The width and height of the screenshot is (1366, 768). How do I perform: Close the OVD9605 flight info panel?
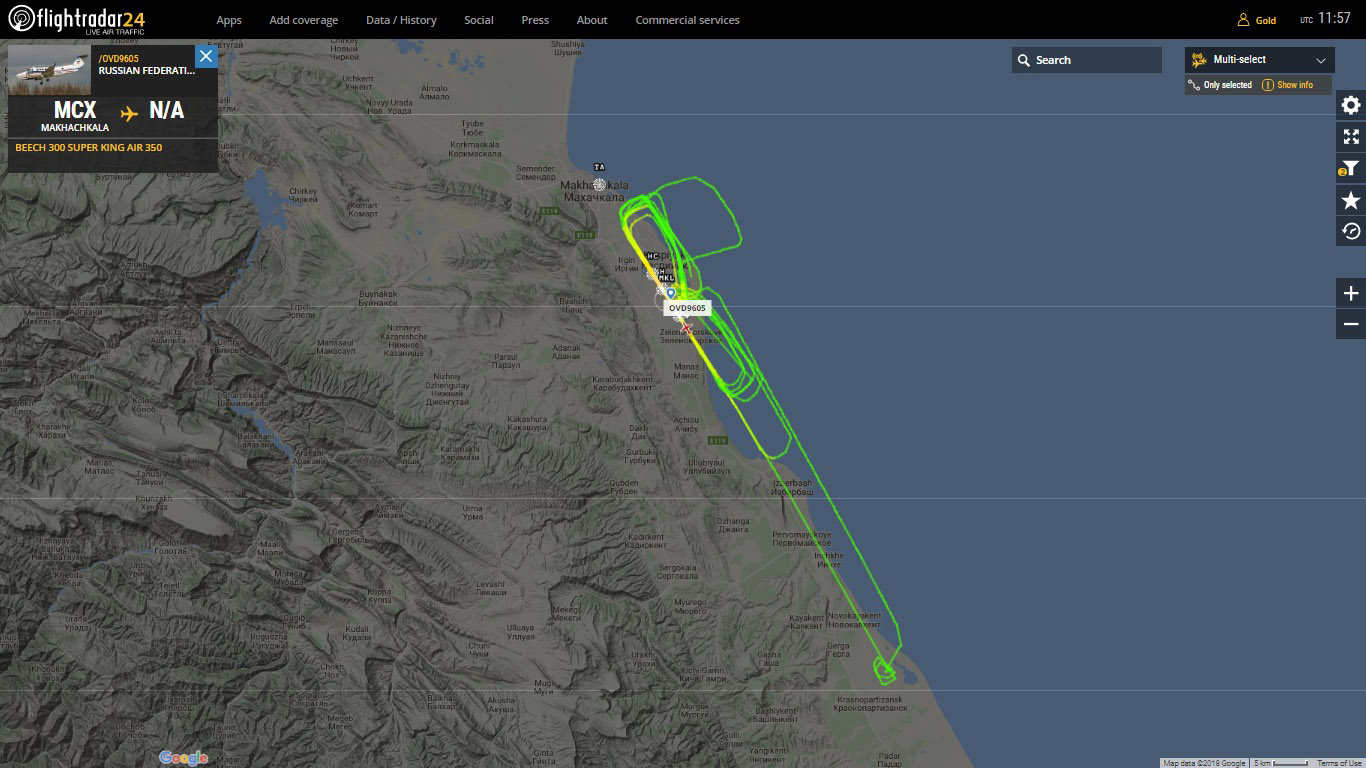(x=206, y=56)
